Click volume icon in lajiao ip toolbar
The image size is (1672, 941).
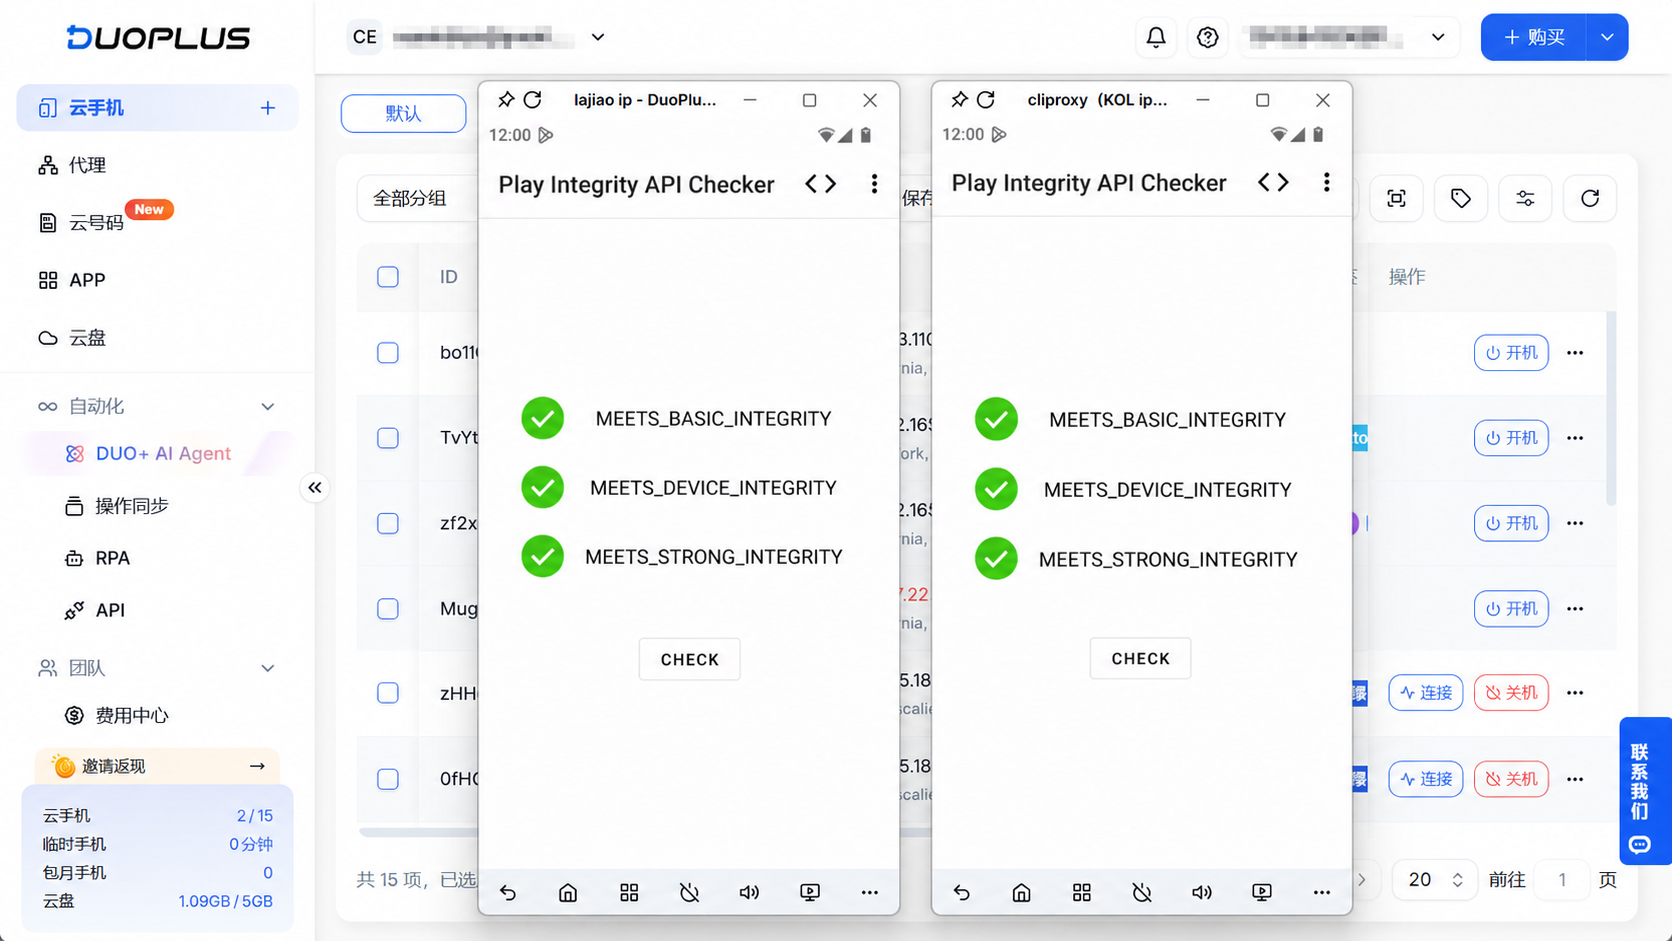click(x=749, y=892)
